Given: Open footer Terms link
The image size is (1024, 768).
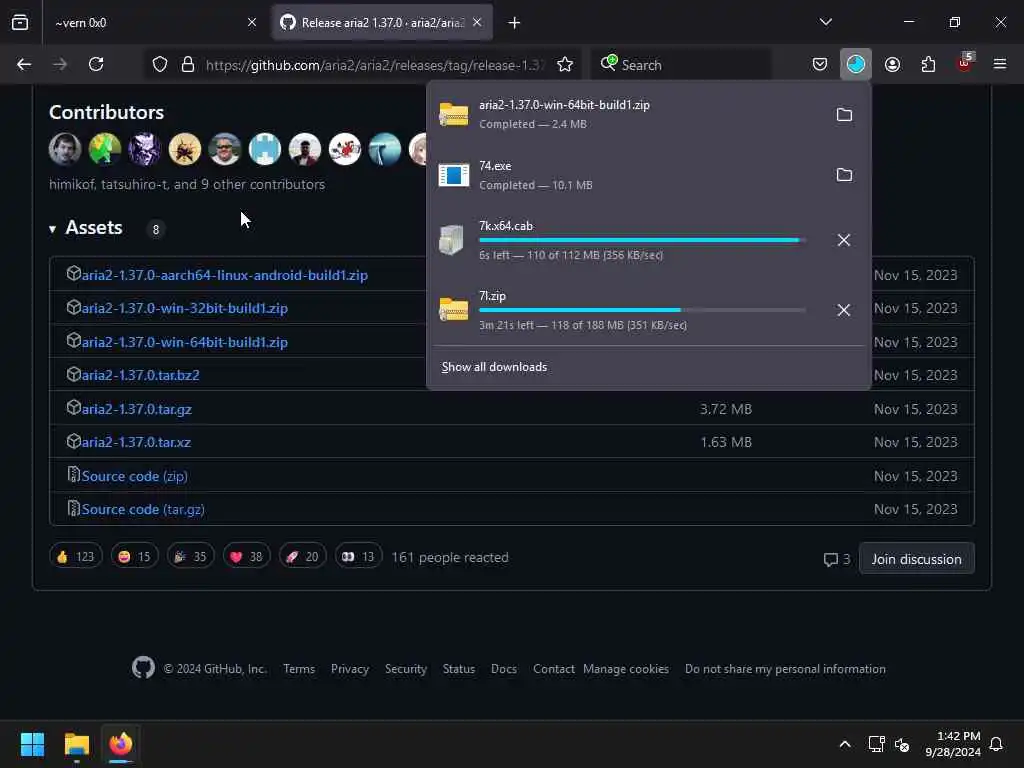Looking at the screenshot, I should point(299,669).
